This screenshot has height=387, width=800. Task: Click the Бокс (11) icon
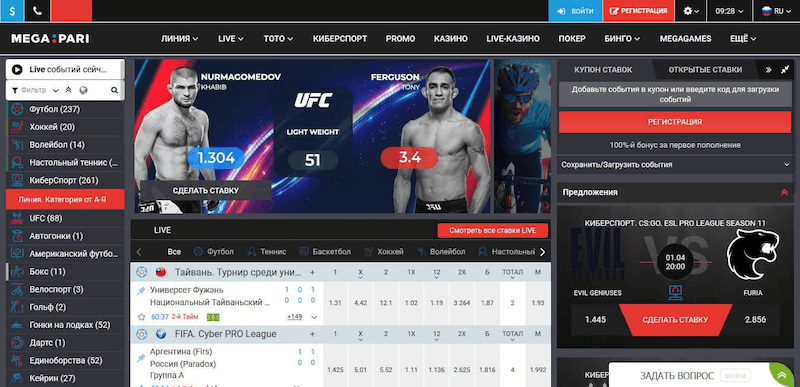point(17,271)
